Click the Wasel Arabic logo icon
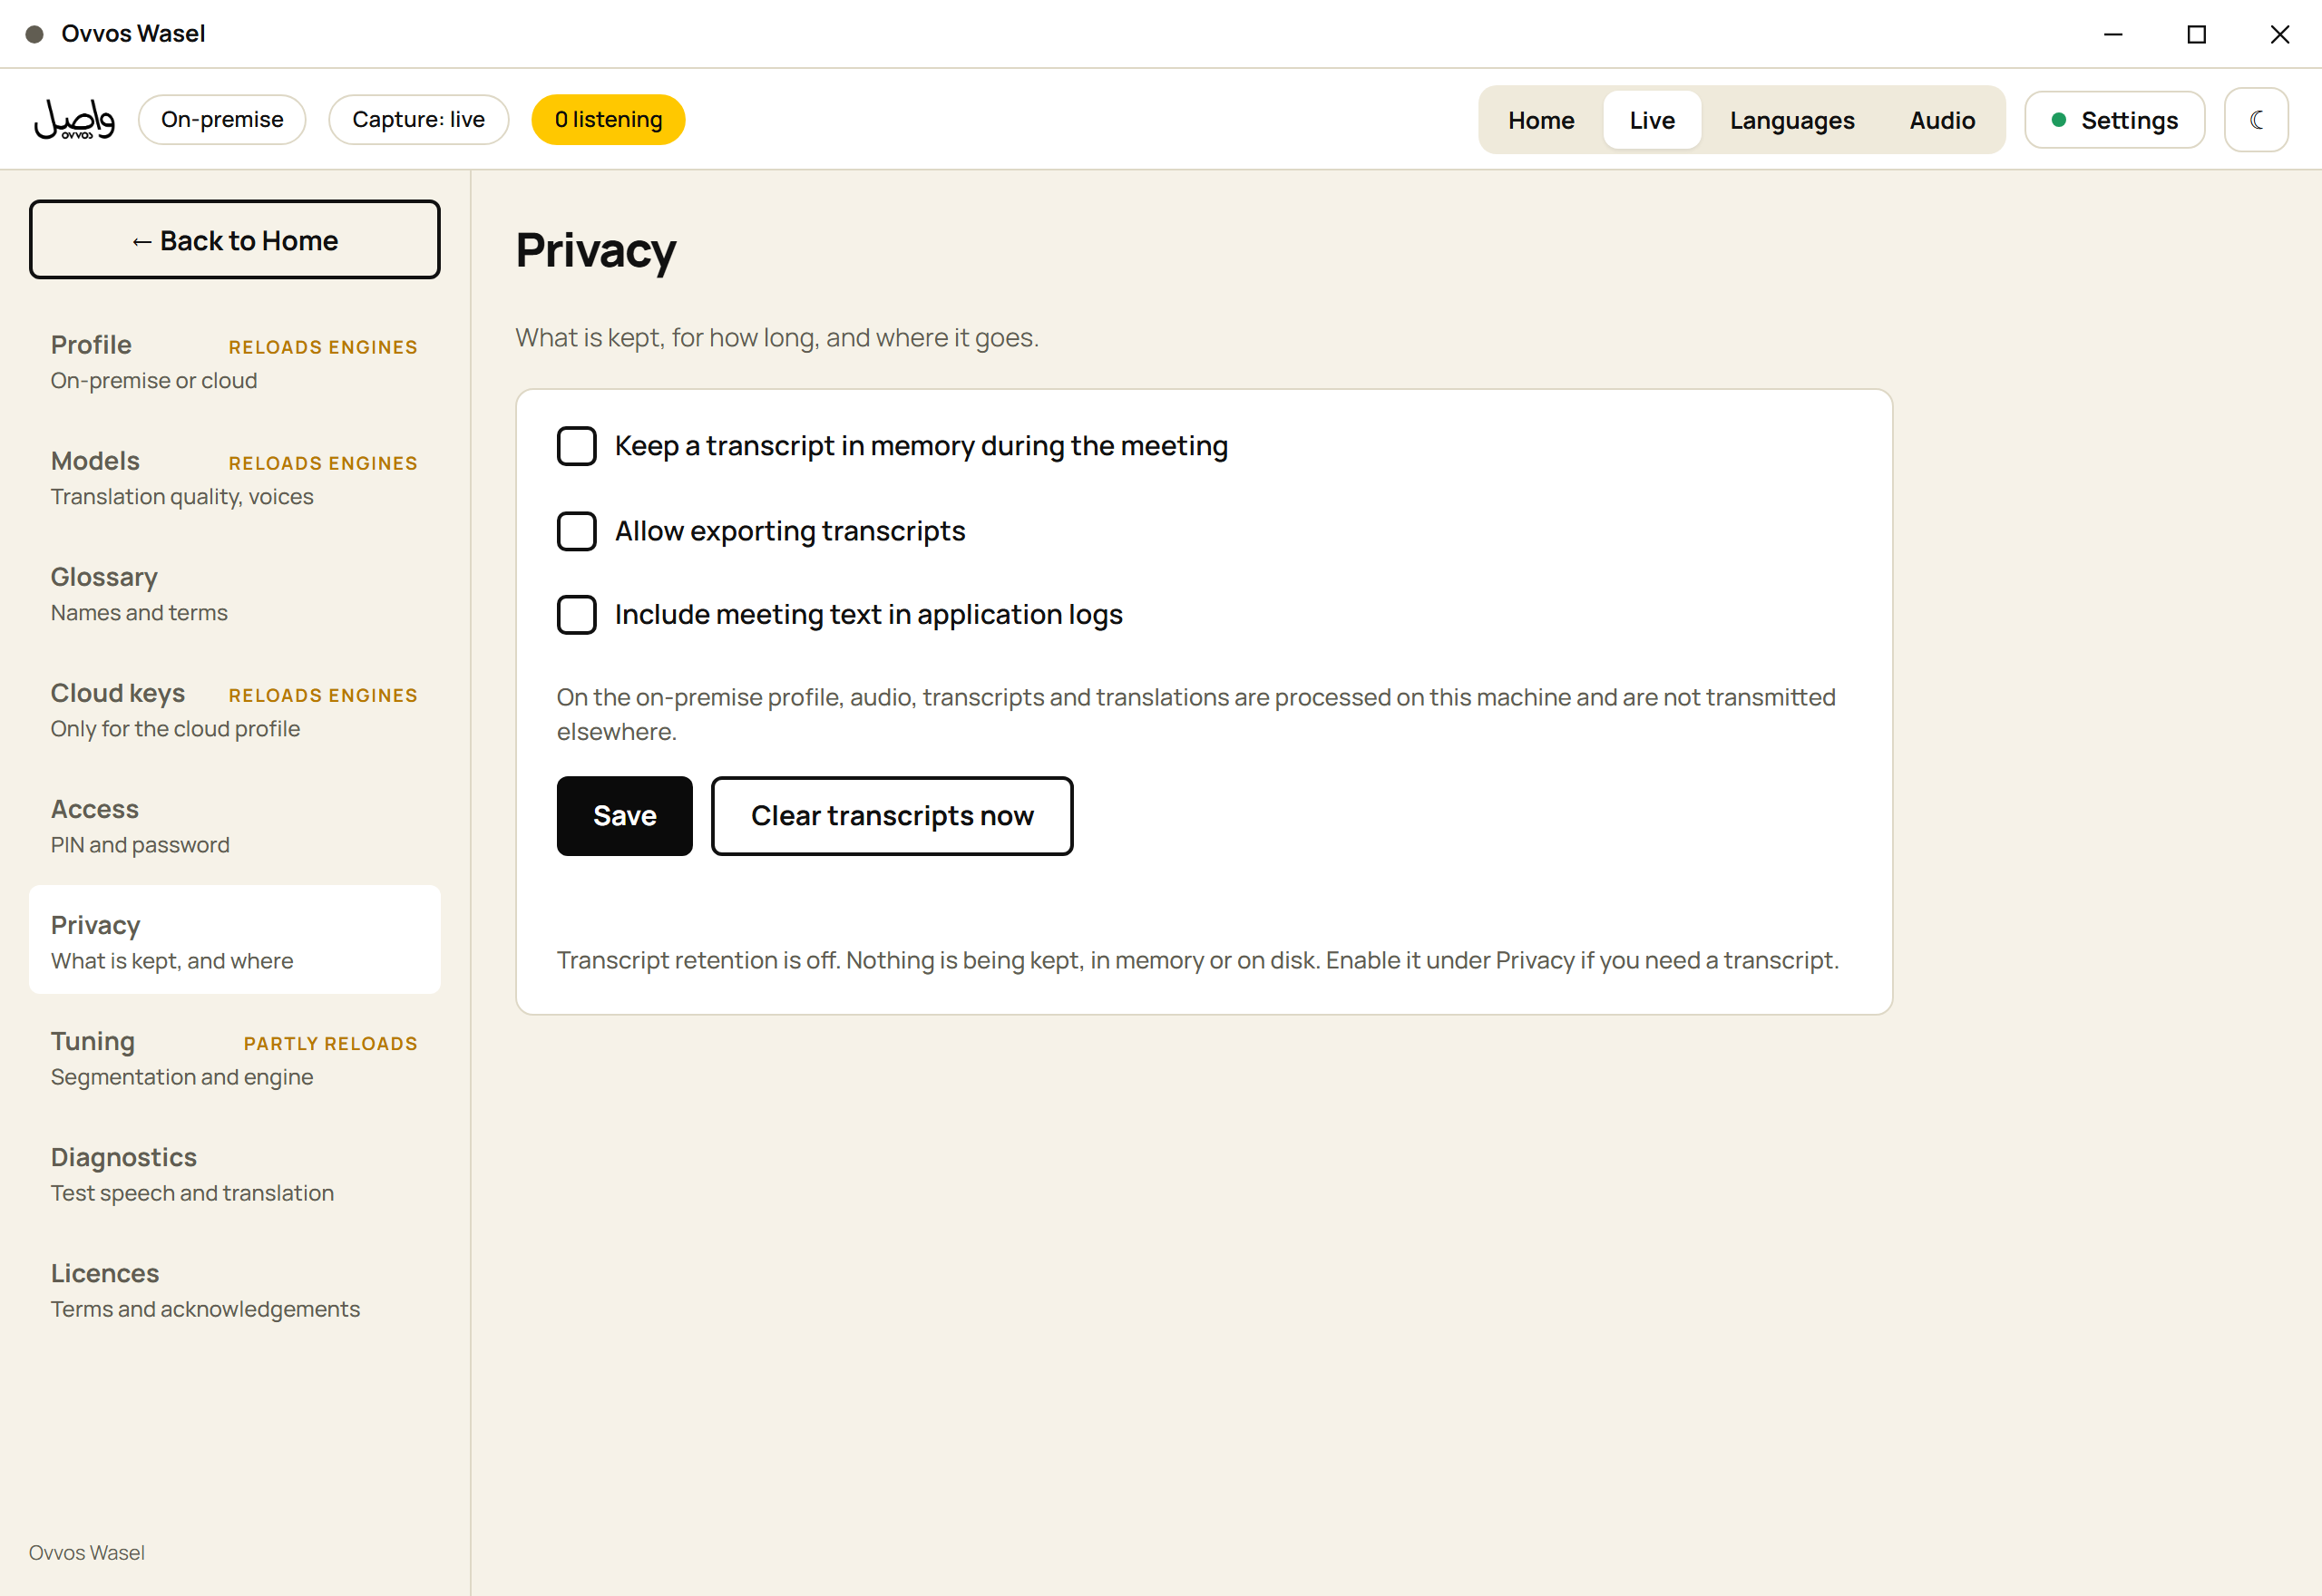 click(74, 119)
